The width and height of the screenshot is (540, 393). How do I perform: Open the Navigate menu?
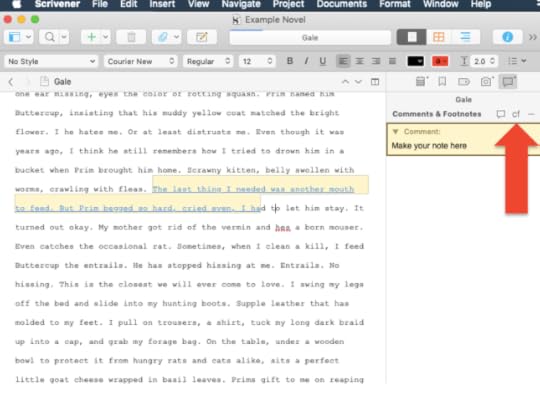coord(241,4)
